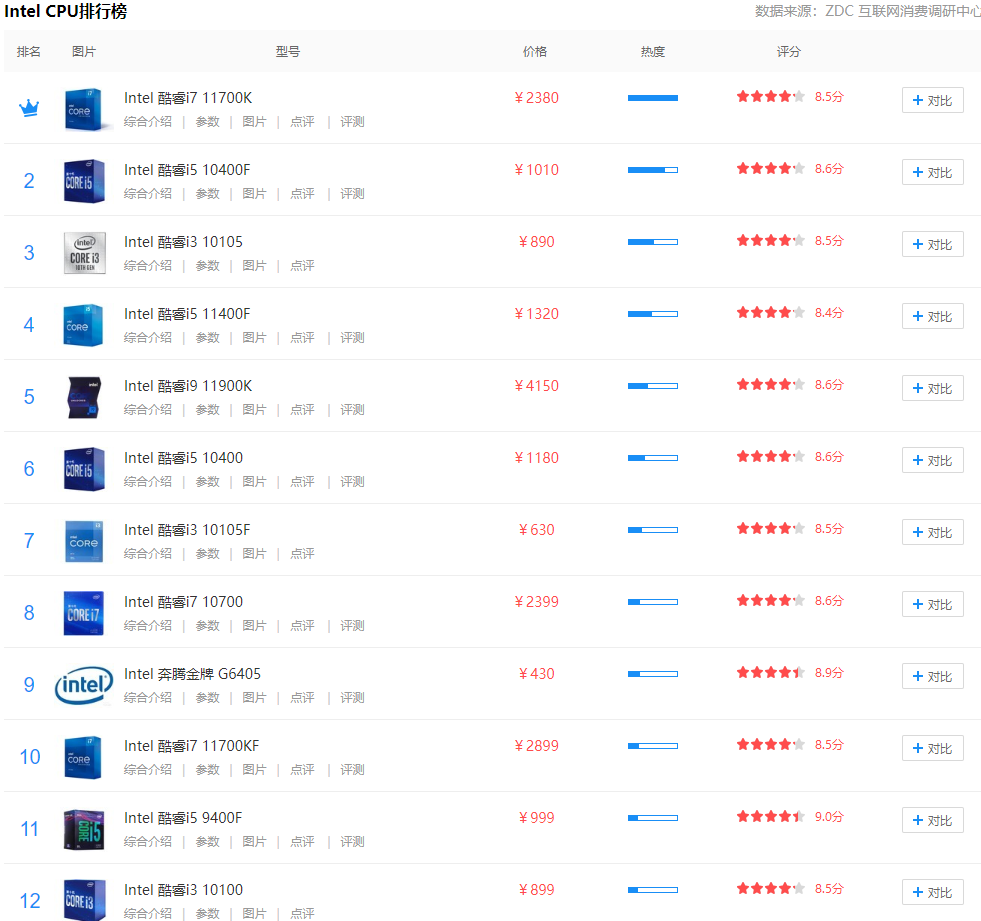The width and height of the screenshot is (981, 921).
Task: Click the 酷睿i5 9400F box image
Action: click(x=84, y=829)
